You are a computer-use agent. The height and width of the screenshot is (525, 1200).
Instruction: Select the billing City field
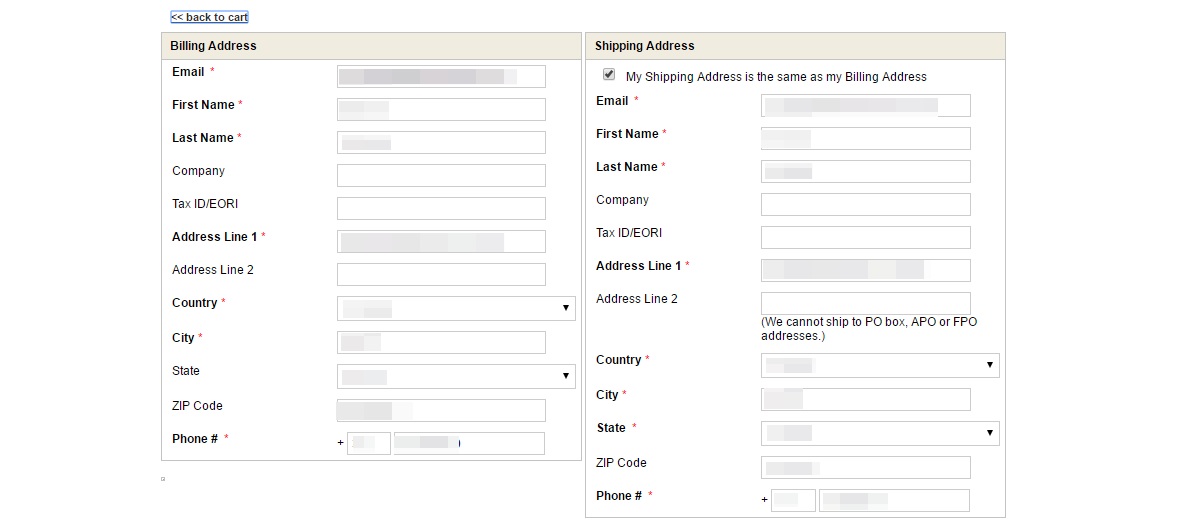[x=441, y=342]
